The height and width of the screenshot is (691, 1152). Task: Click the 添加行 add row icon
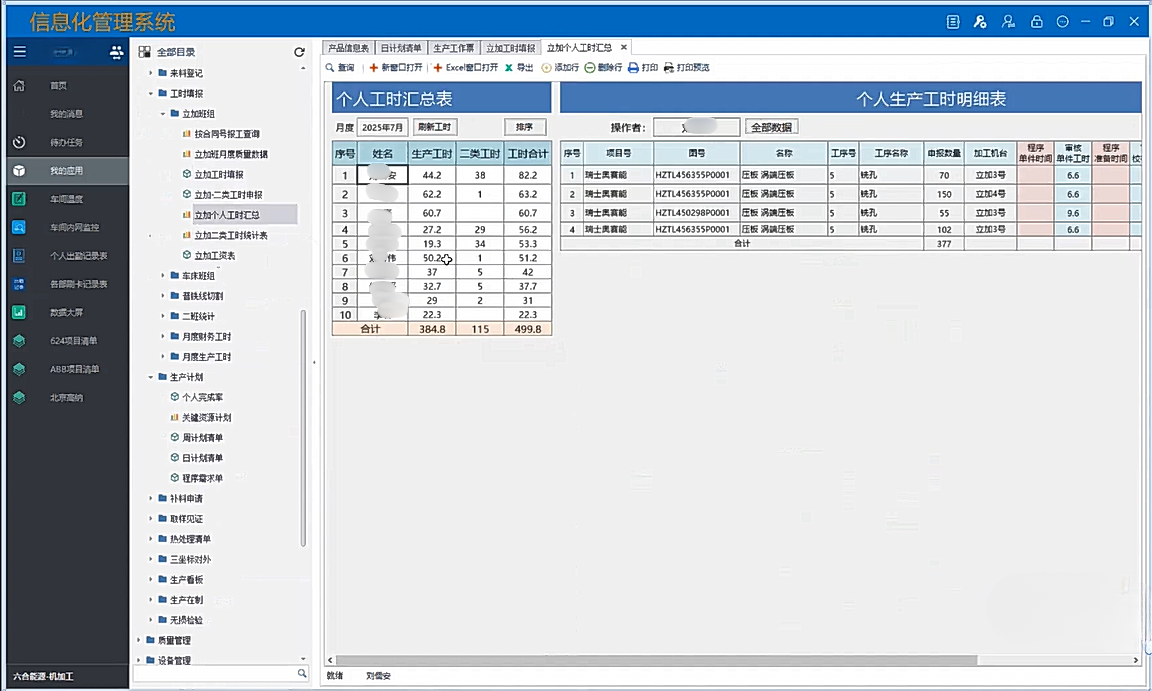tap(547, 68)
